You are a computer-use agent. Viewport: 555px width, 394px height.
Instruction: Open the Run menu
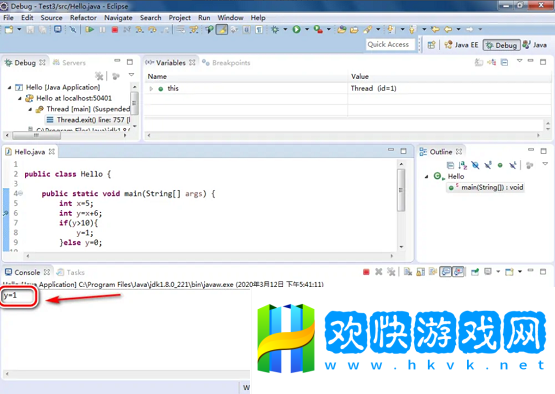click(x=204, y=18)
